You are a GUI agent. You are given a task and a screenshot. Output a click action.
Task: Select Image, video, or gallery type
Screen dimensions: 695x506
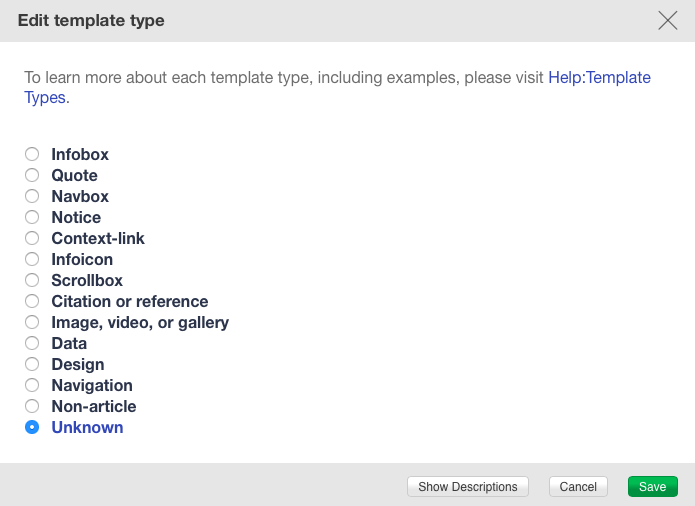32,323
